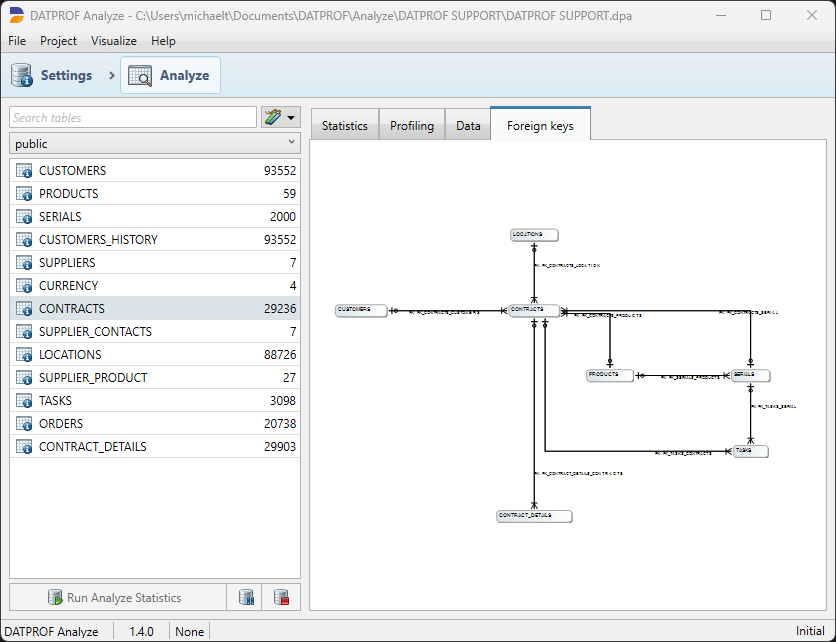Viewport: 836px width, 642px height.
Task: Open the tag filter dropdown beside search
Action: [281, 118]
